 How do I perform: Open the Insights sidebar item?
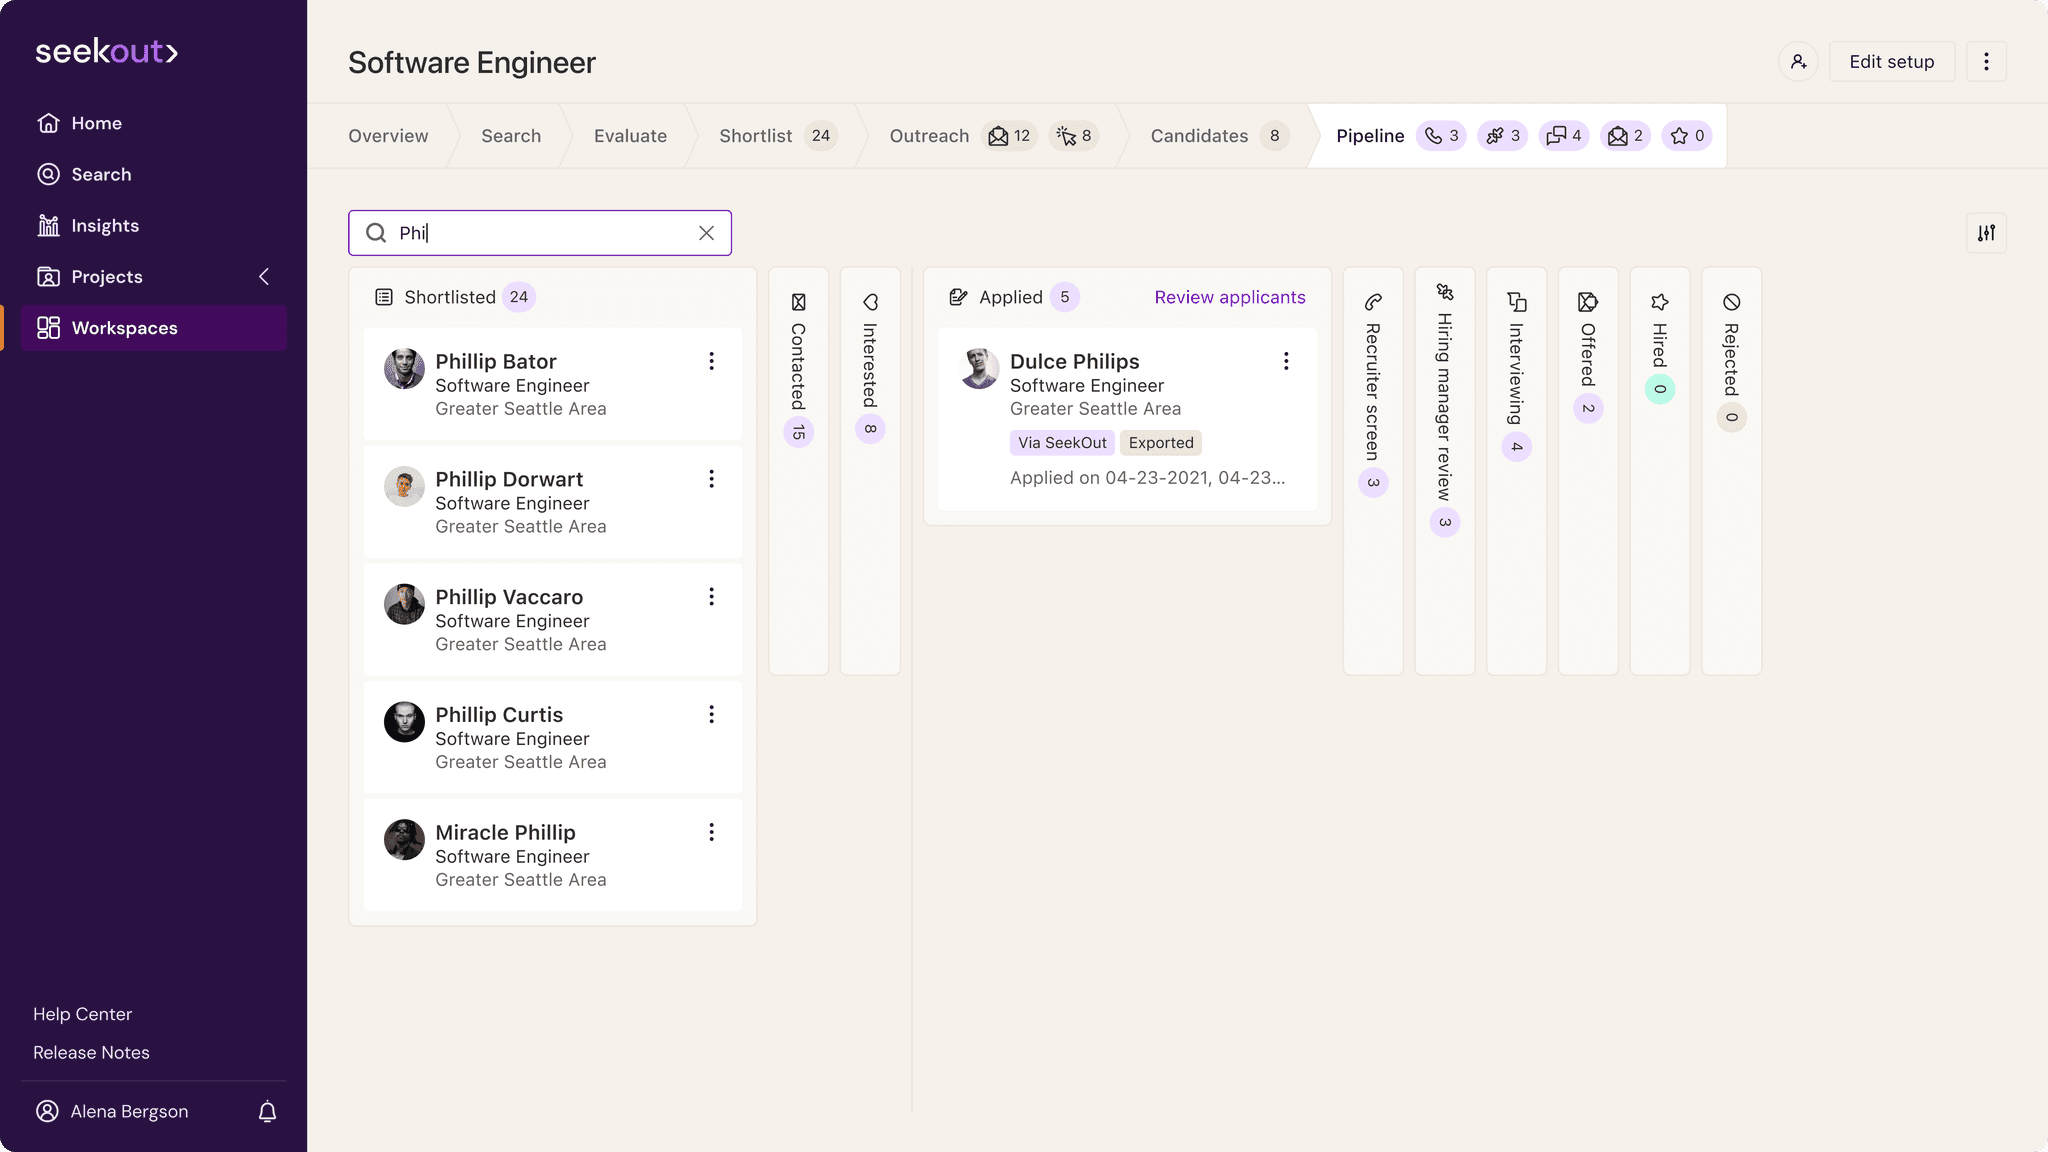pos(104,226)
